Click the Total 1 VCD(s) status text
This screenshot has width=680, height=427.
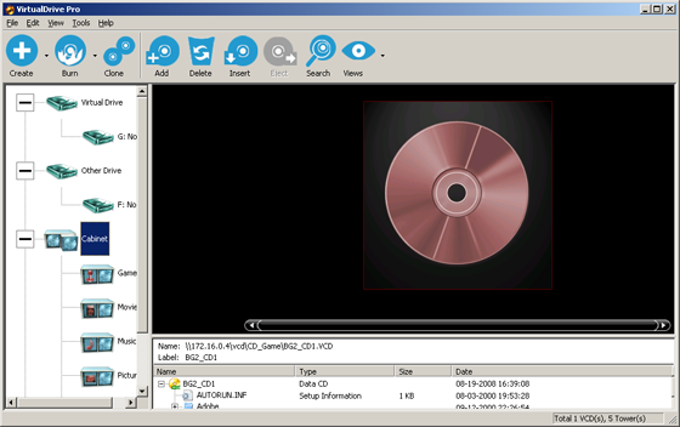[x=599, y=418]
